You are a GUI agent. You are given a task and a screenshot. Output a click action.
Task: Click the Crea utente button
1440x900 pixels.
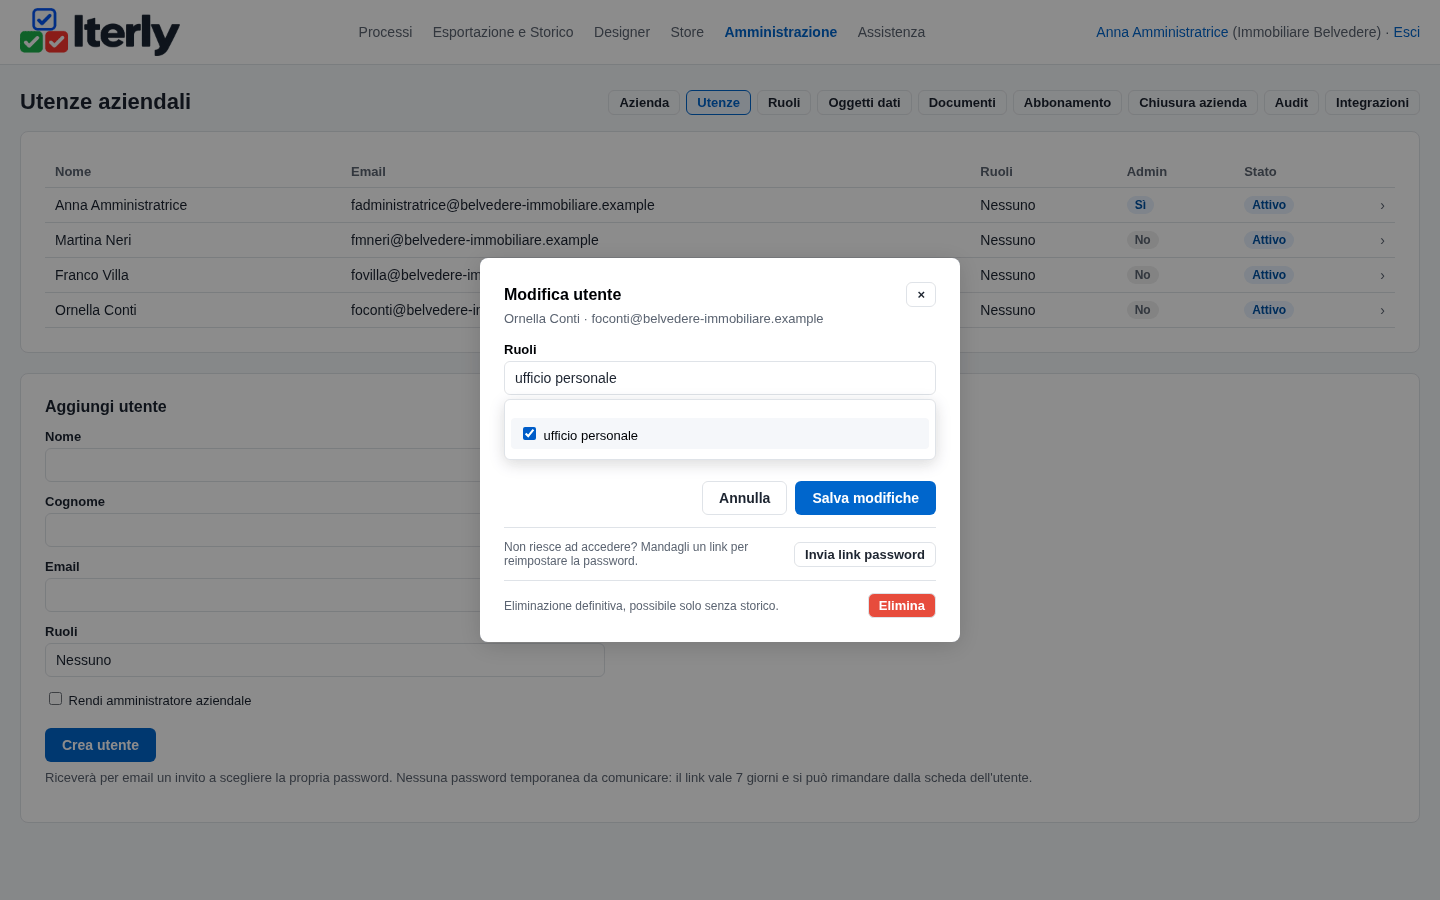tap(100, 745)
